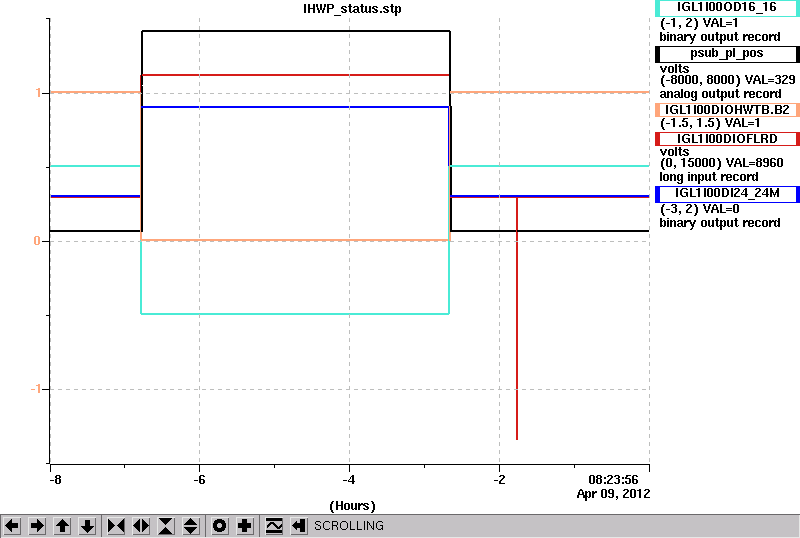This screenshot has height=538, width=800.
Task: Click the (-8000, 8000) VAL=329 range text
Action: point(728,80)
